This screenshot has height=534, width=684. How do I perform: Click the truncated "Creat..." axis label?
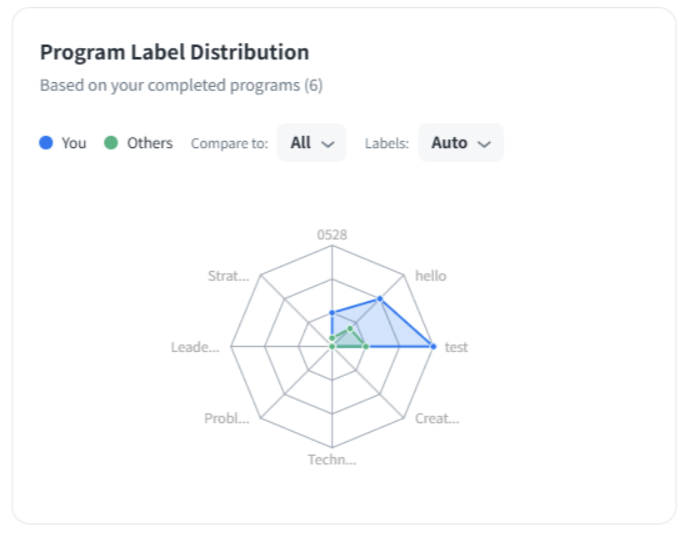437,418
